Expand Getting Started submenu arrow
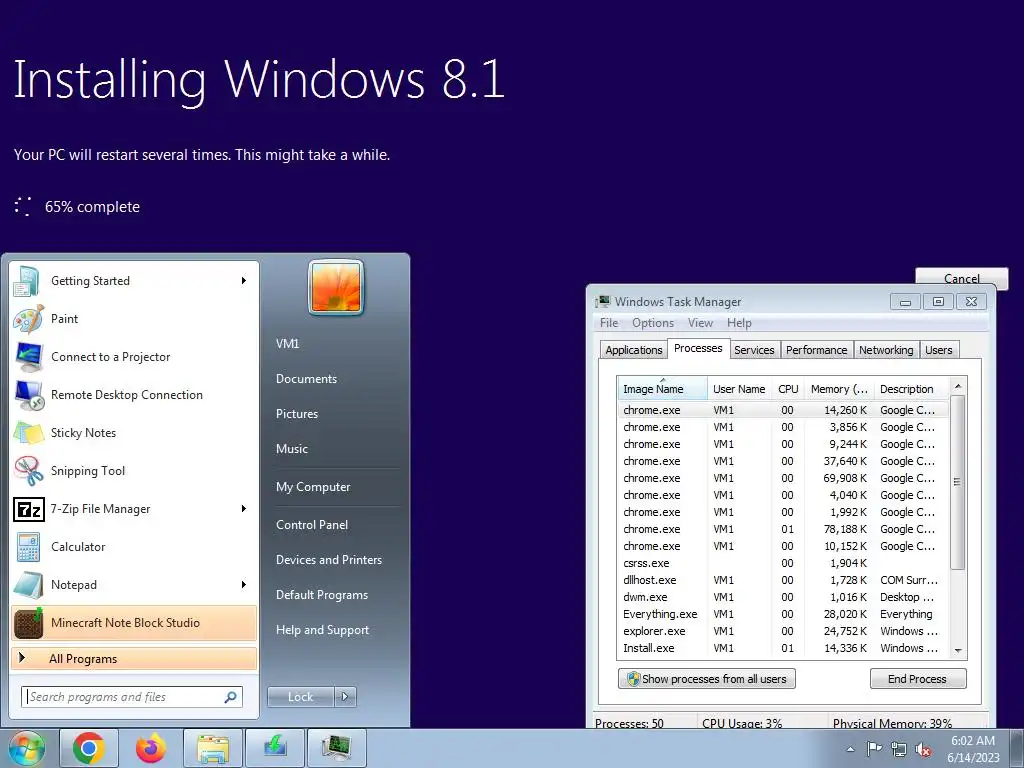Image resolution: width=1024 pixels, height=768 pixels. (244, 281)
